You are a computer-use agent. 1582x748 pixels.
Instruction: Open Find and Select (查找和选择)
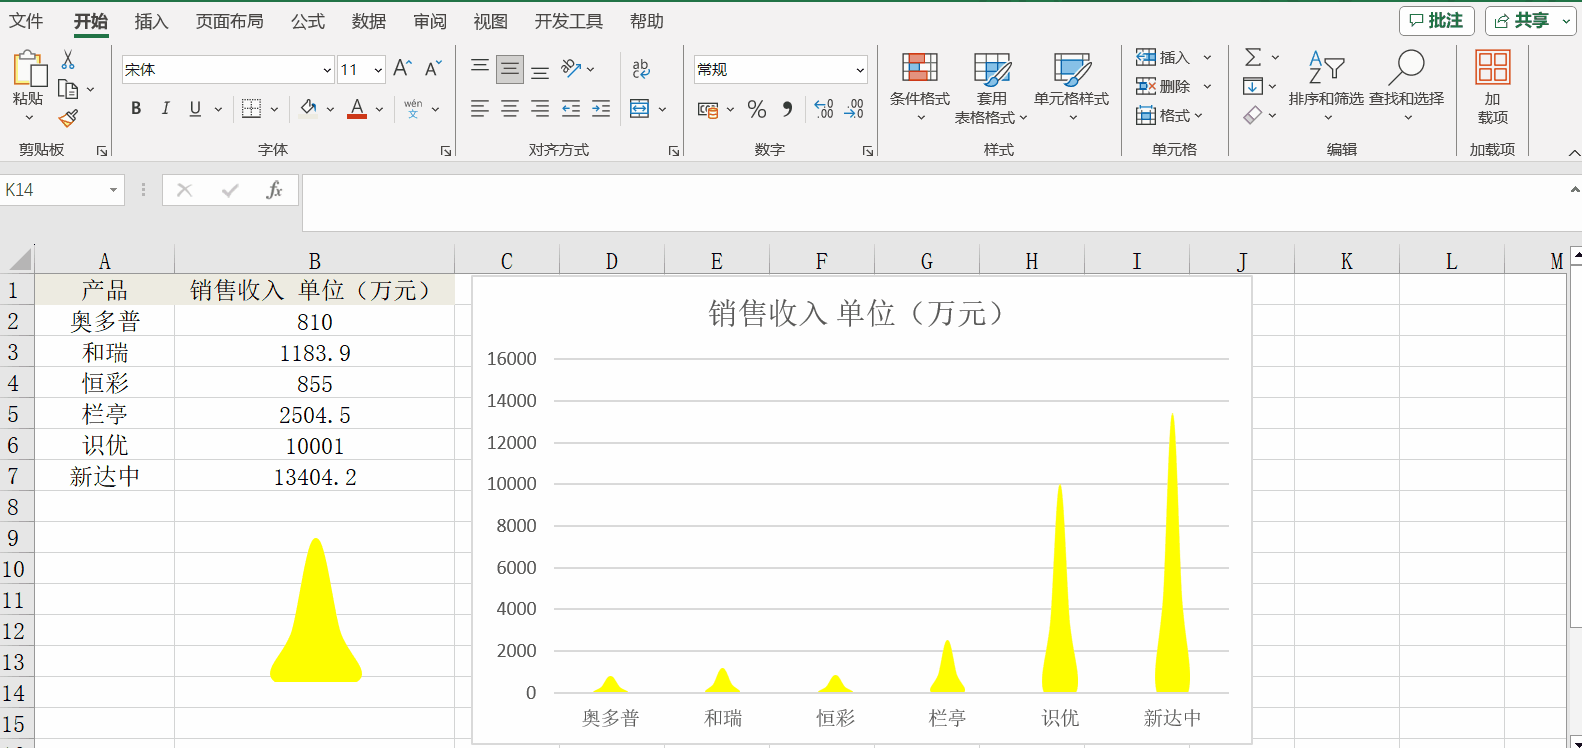[x=1406, y=86]
